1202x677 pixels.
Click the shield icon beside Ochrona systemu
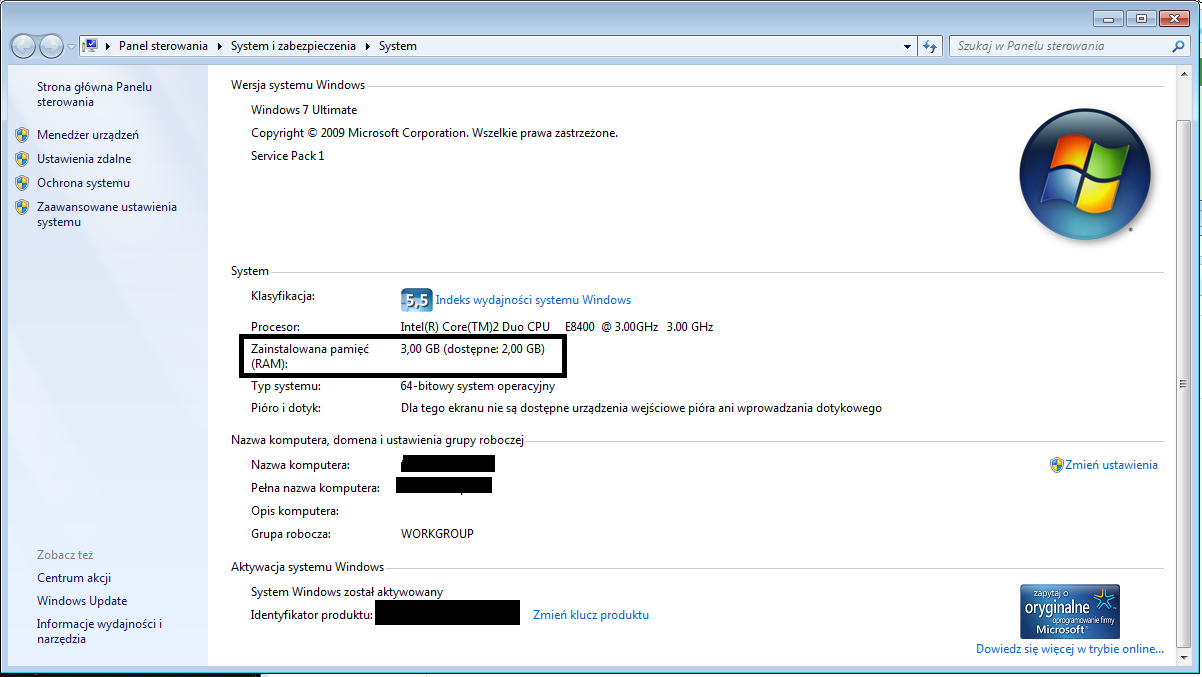coord(22,183)
